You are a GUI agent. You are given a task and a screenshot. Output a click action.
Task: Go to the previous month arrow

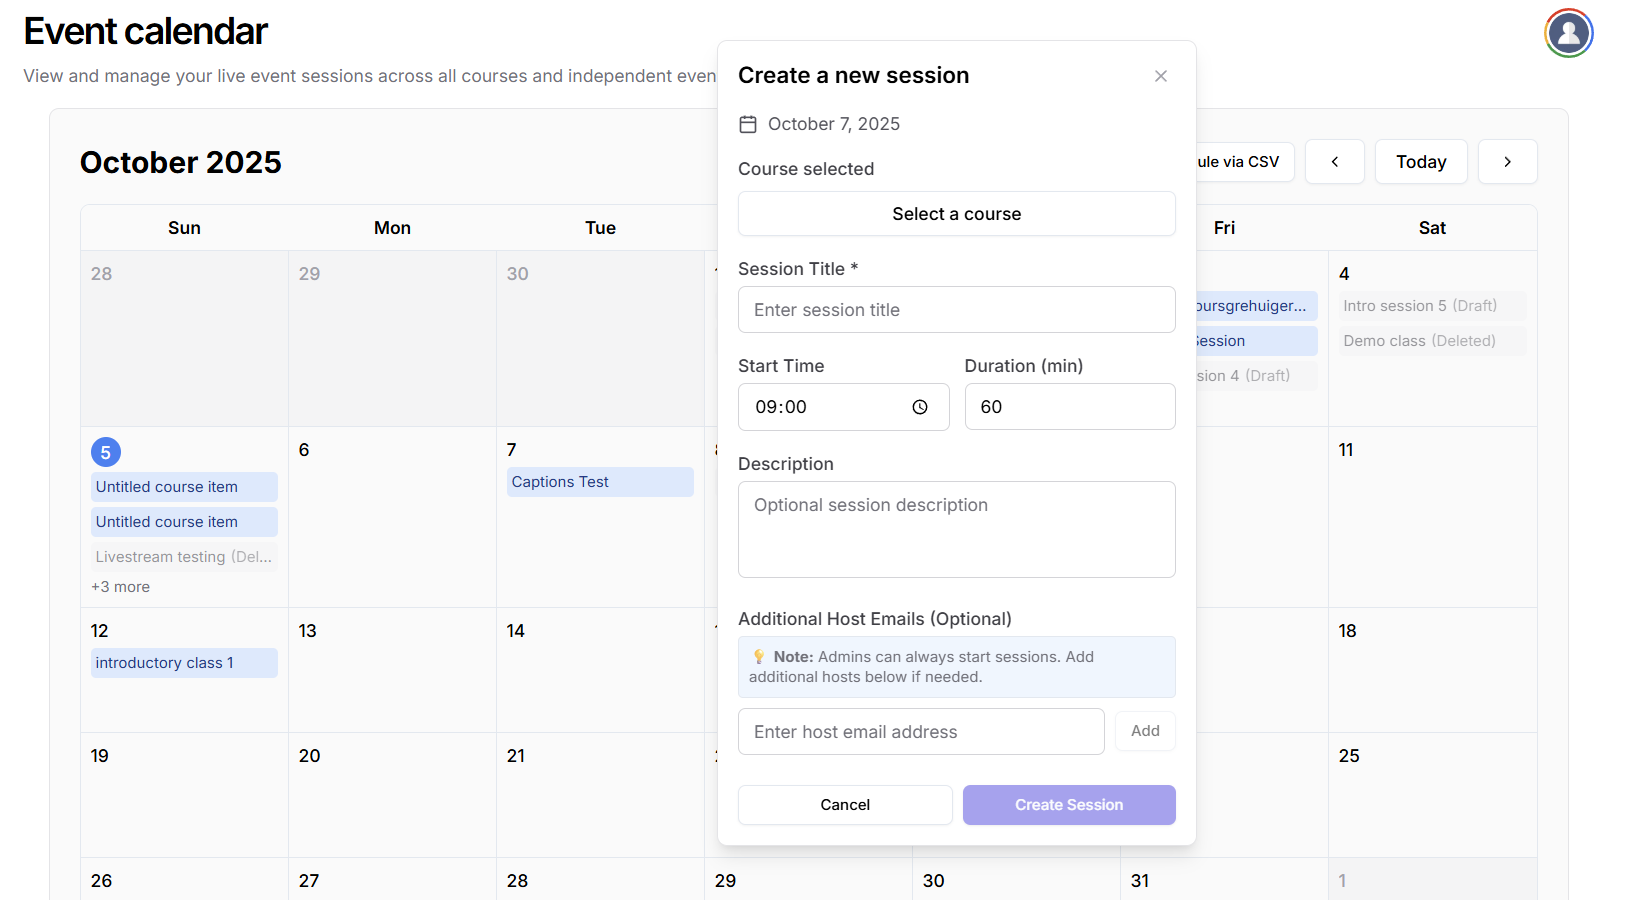click(1334, 162)
